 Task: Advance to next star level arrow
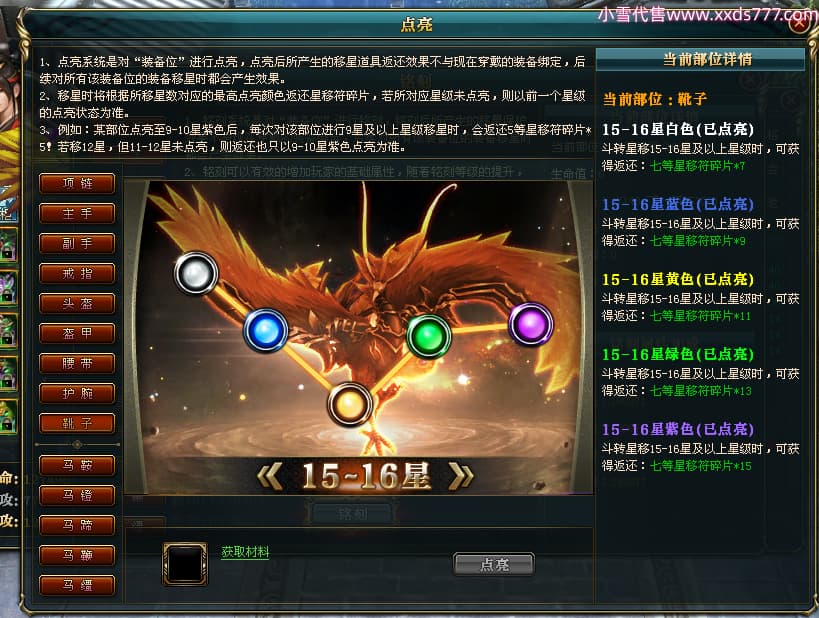coord(461,476)
